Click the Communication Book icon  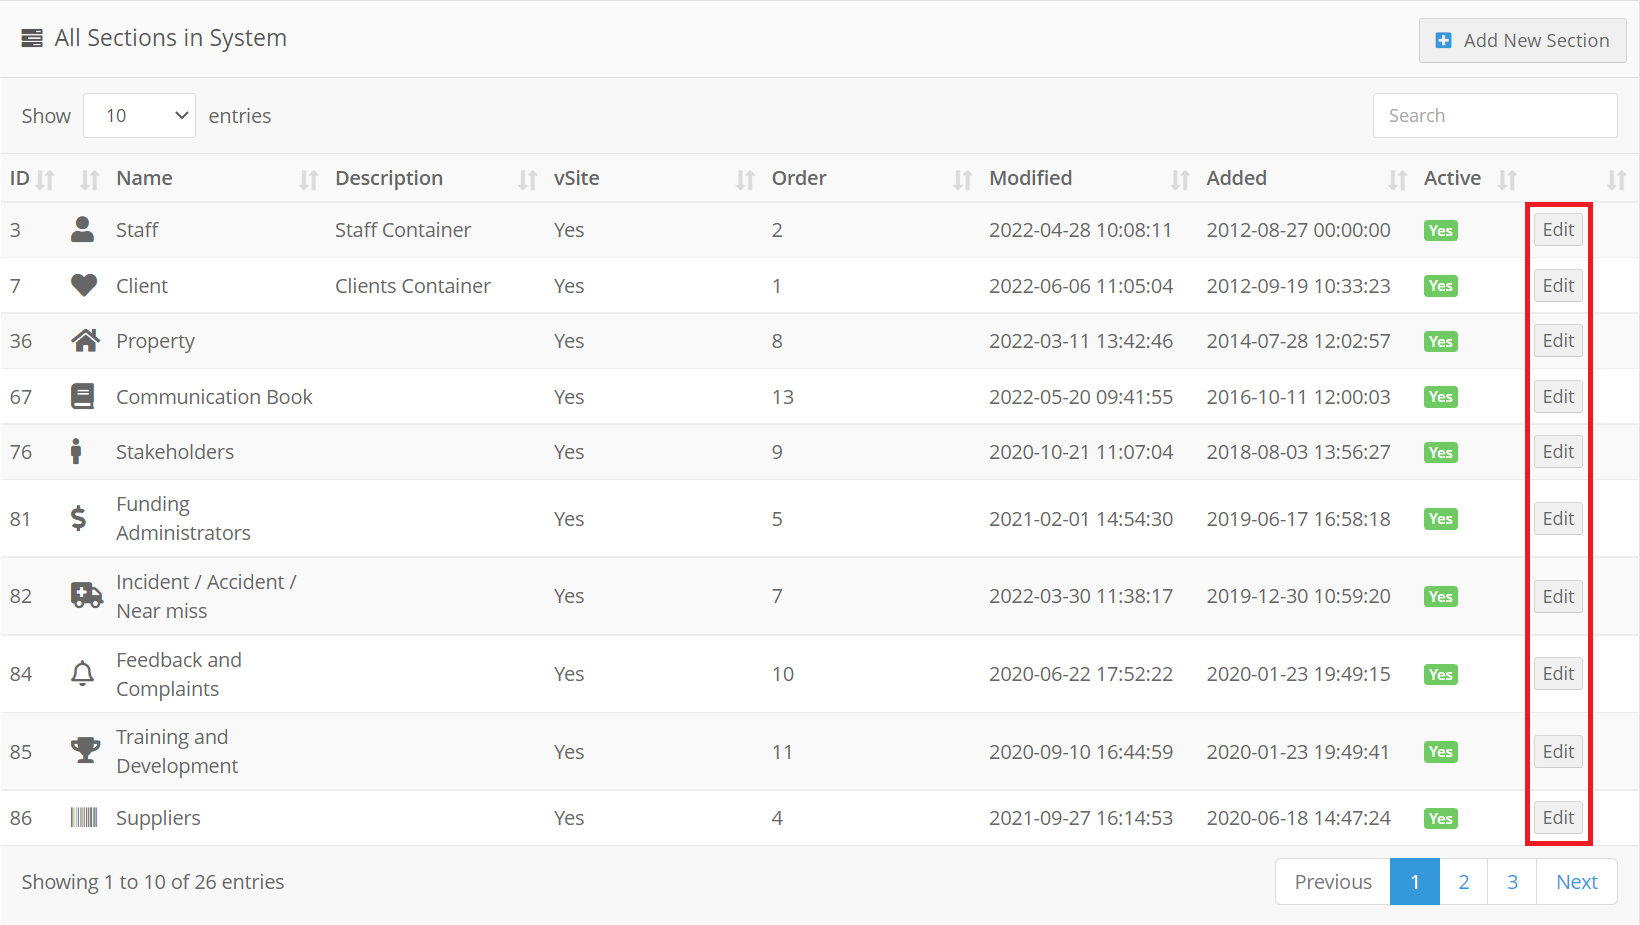tap(83, 397)
